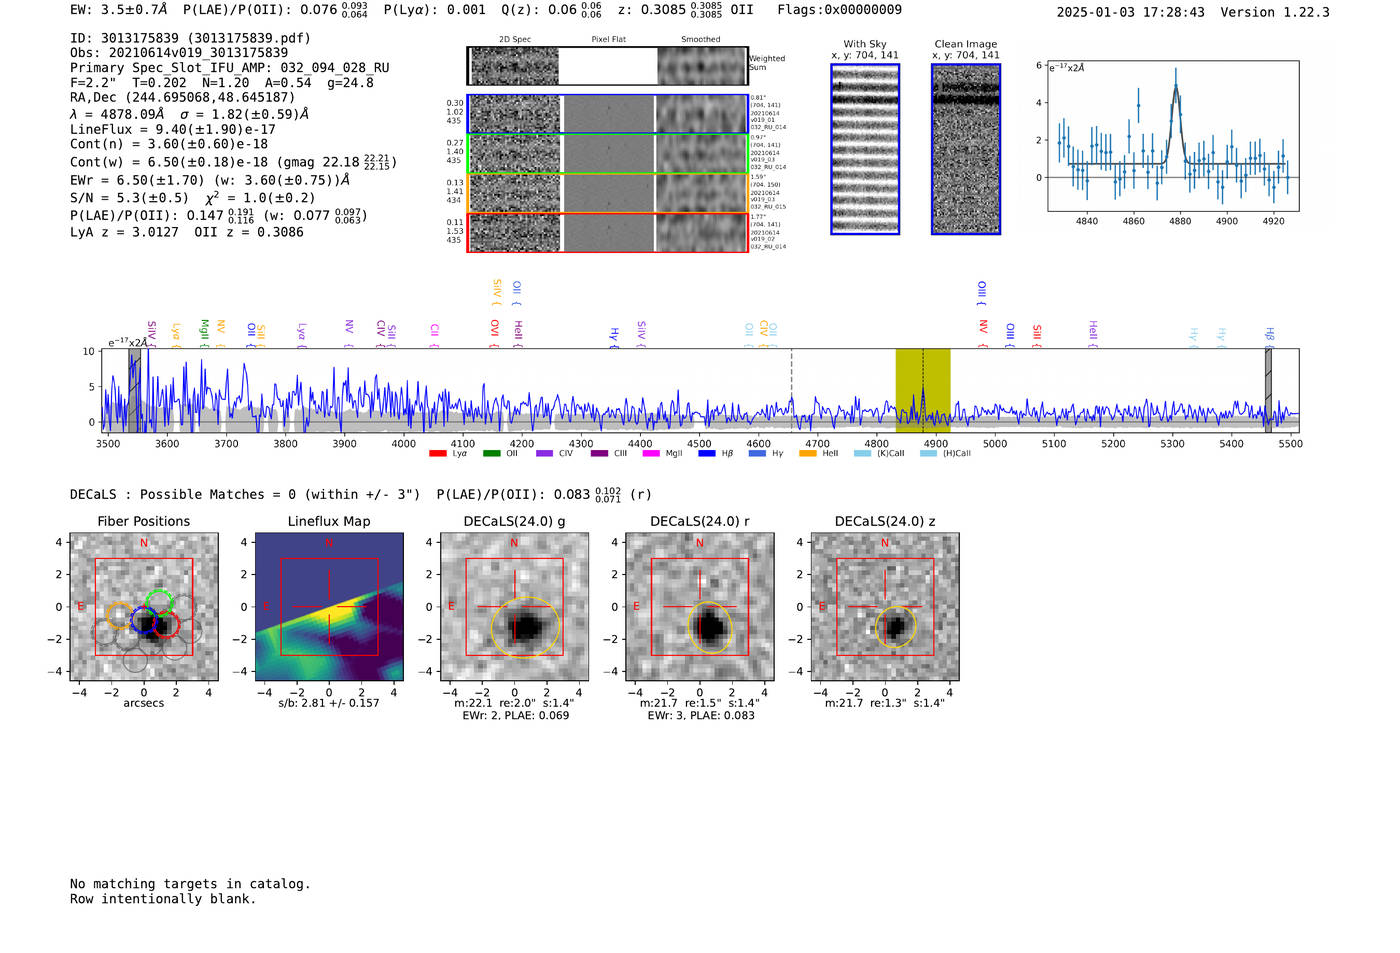
Task: Click the dashed vertical line near 4650
Action: tap(792, 390)
